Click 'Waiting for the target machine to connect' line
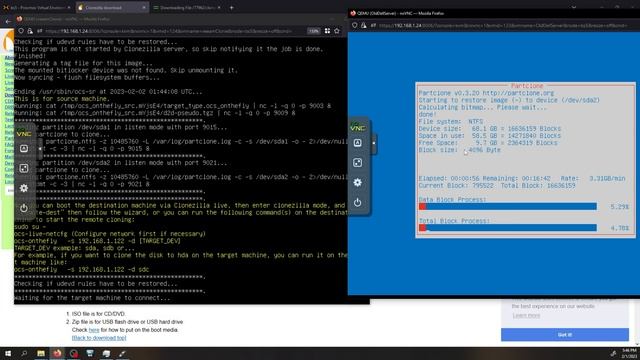This screenshot has height=360, width=640. [92, 298]
